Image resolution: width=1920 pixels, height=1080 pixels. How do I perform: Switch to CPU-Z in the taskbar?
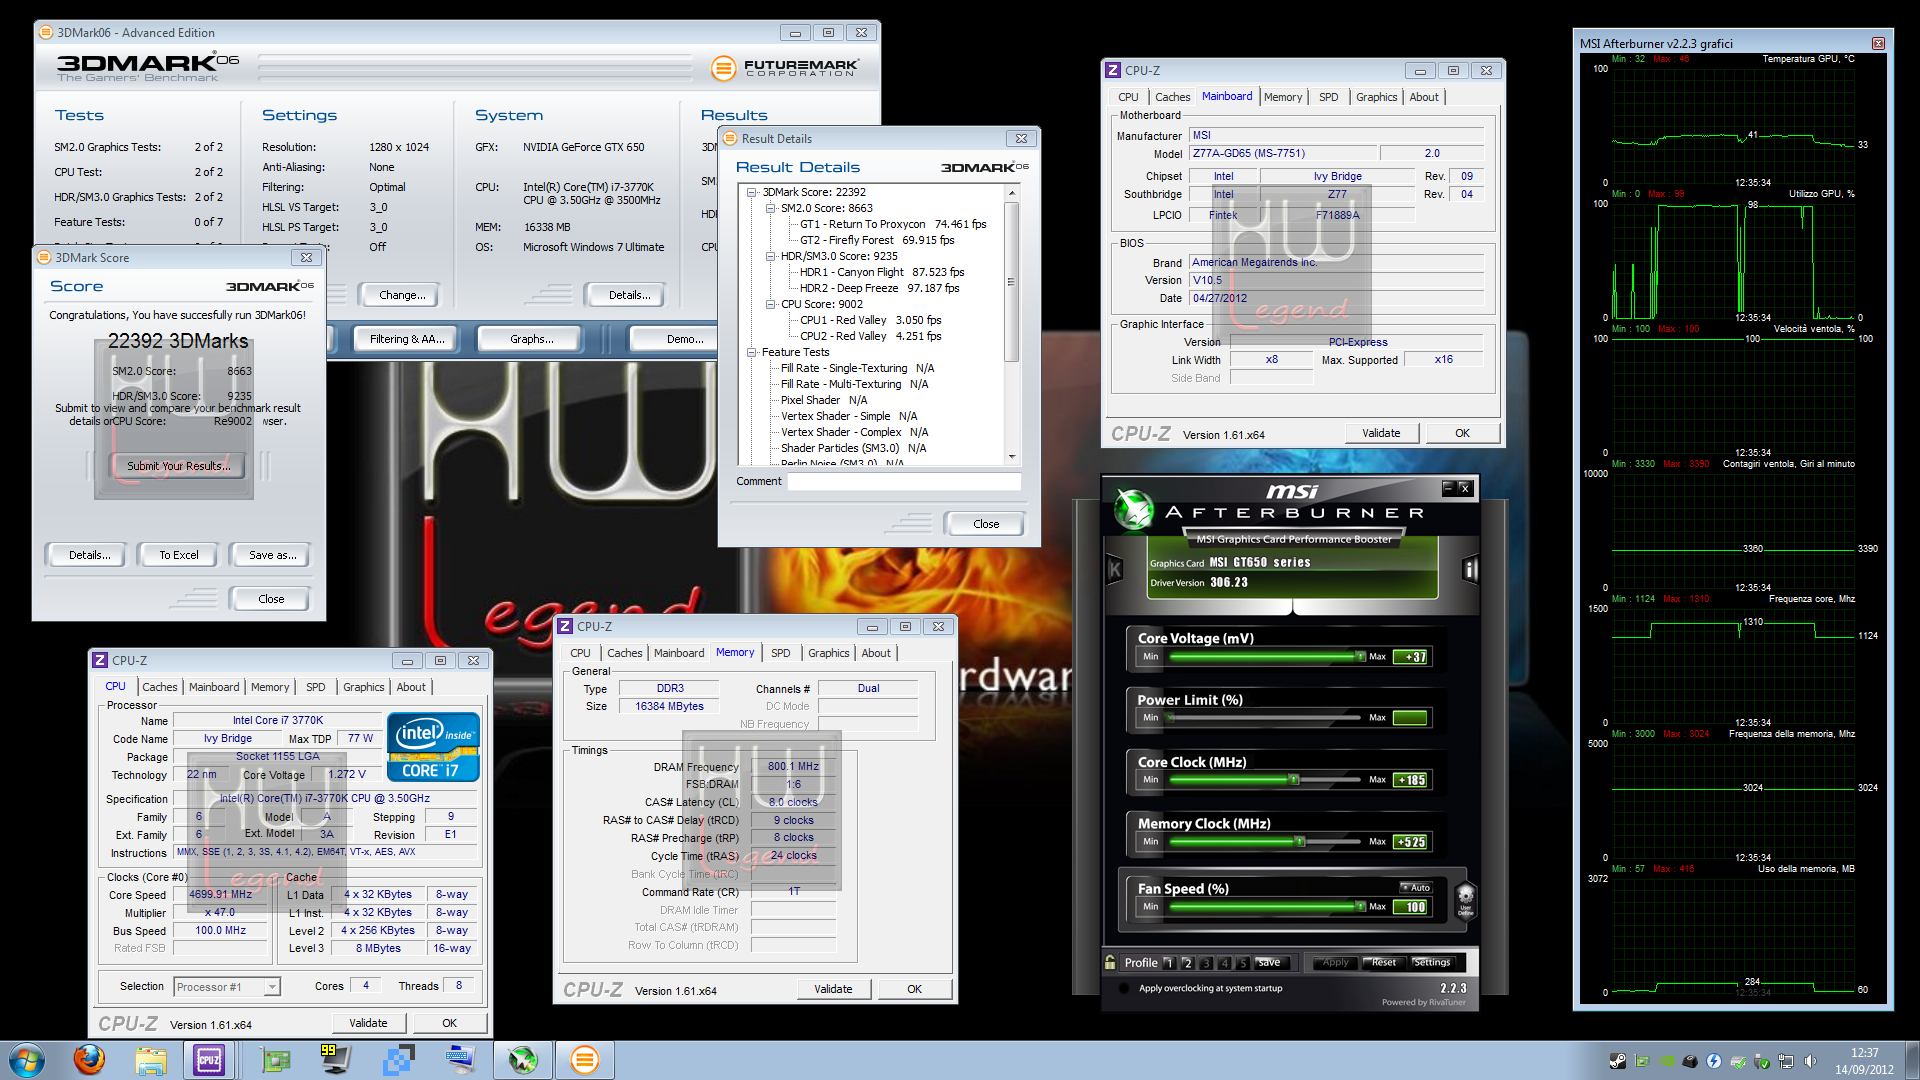(209, 1060)
